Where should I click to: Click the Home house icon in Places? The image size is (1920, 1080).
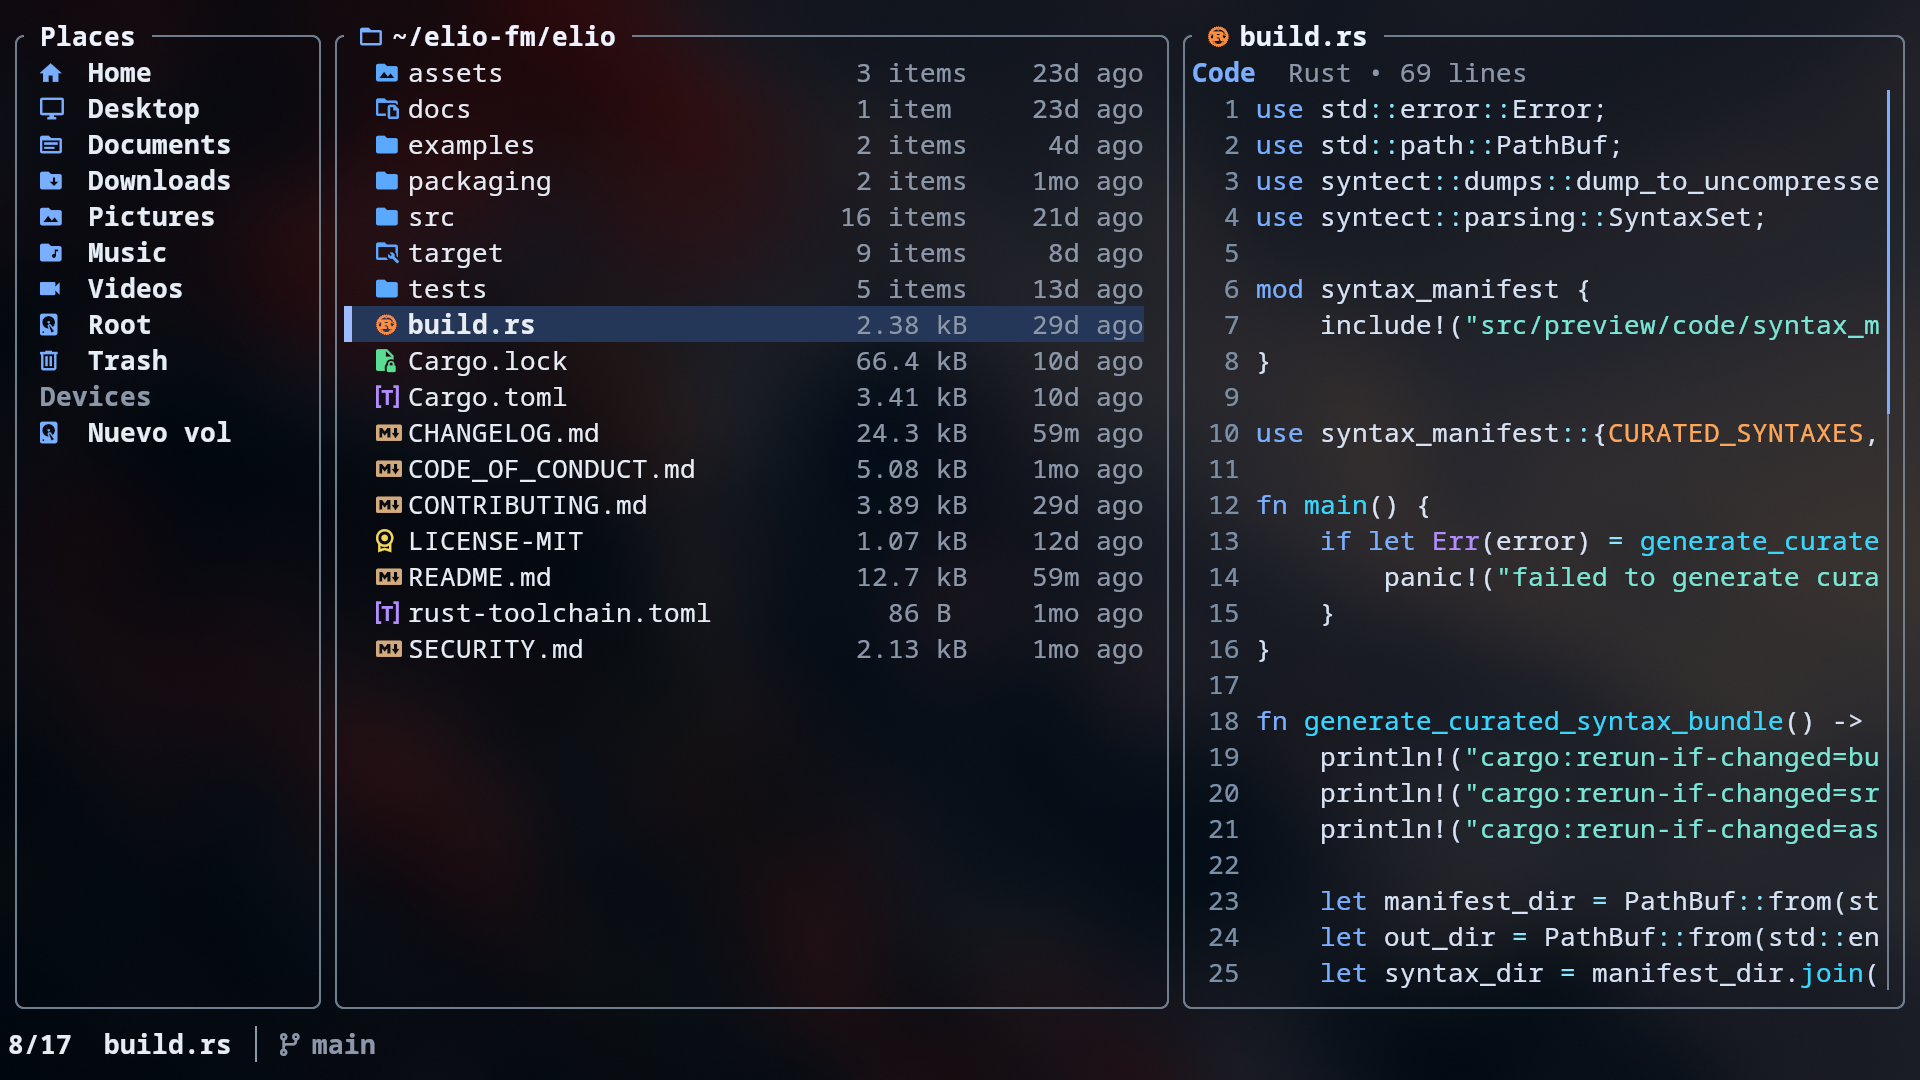point(51,73)
